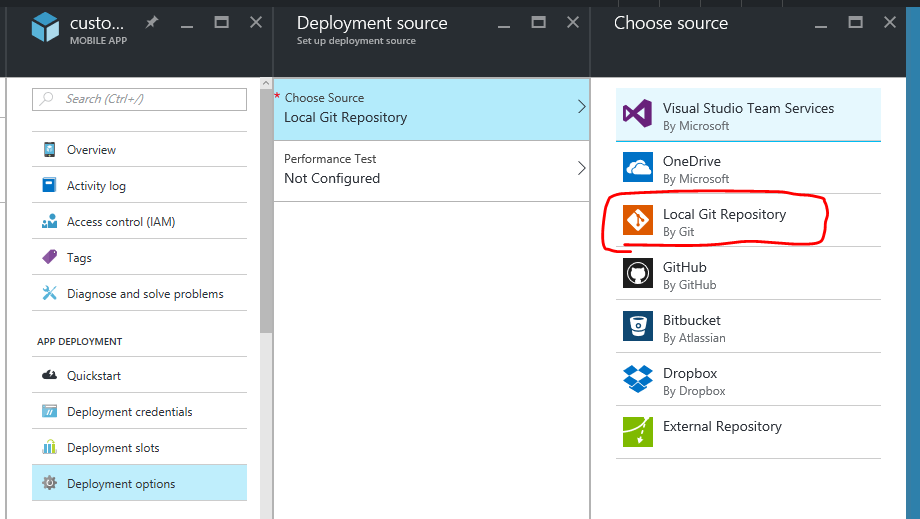The height and width of the screenshot is (519, 920).
Task: Open Deployment credentials
Action: pos(139,411)
